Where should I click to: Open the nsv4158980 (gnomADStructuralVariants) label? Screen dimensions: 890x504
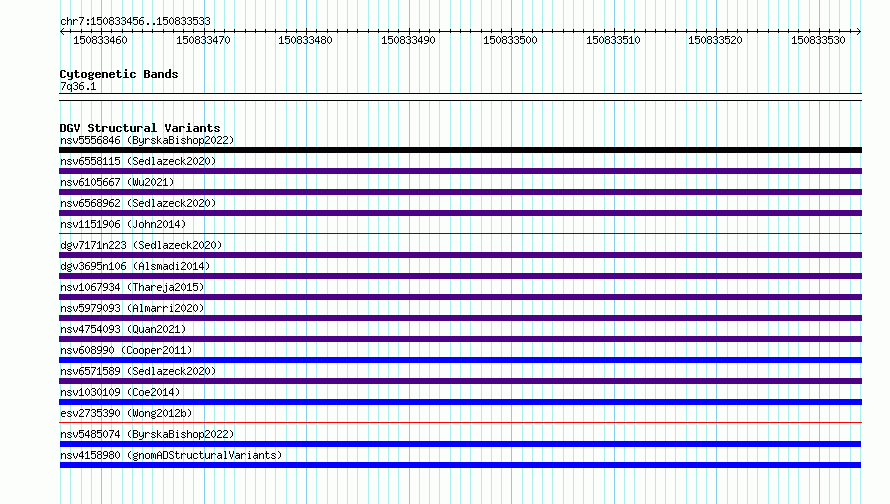point(171,455)
